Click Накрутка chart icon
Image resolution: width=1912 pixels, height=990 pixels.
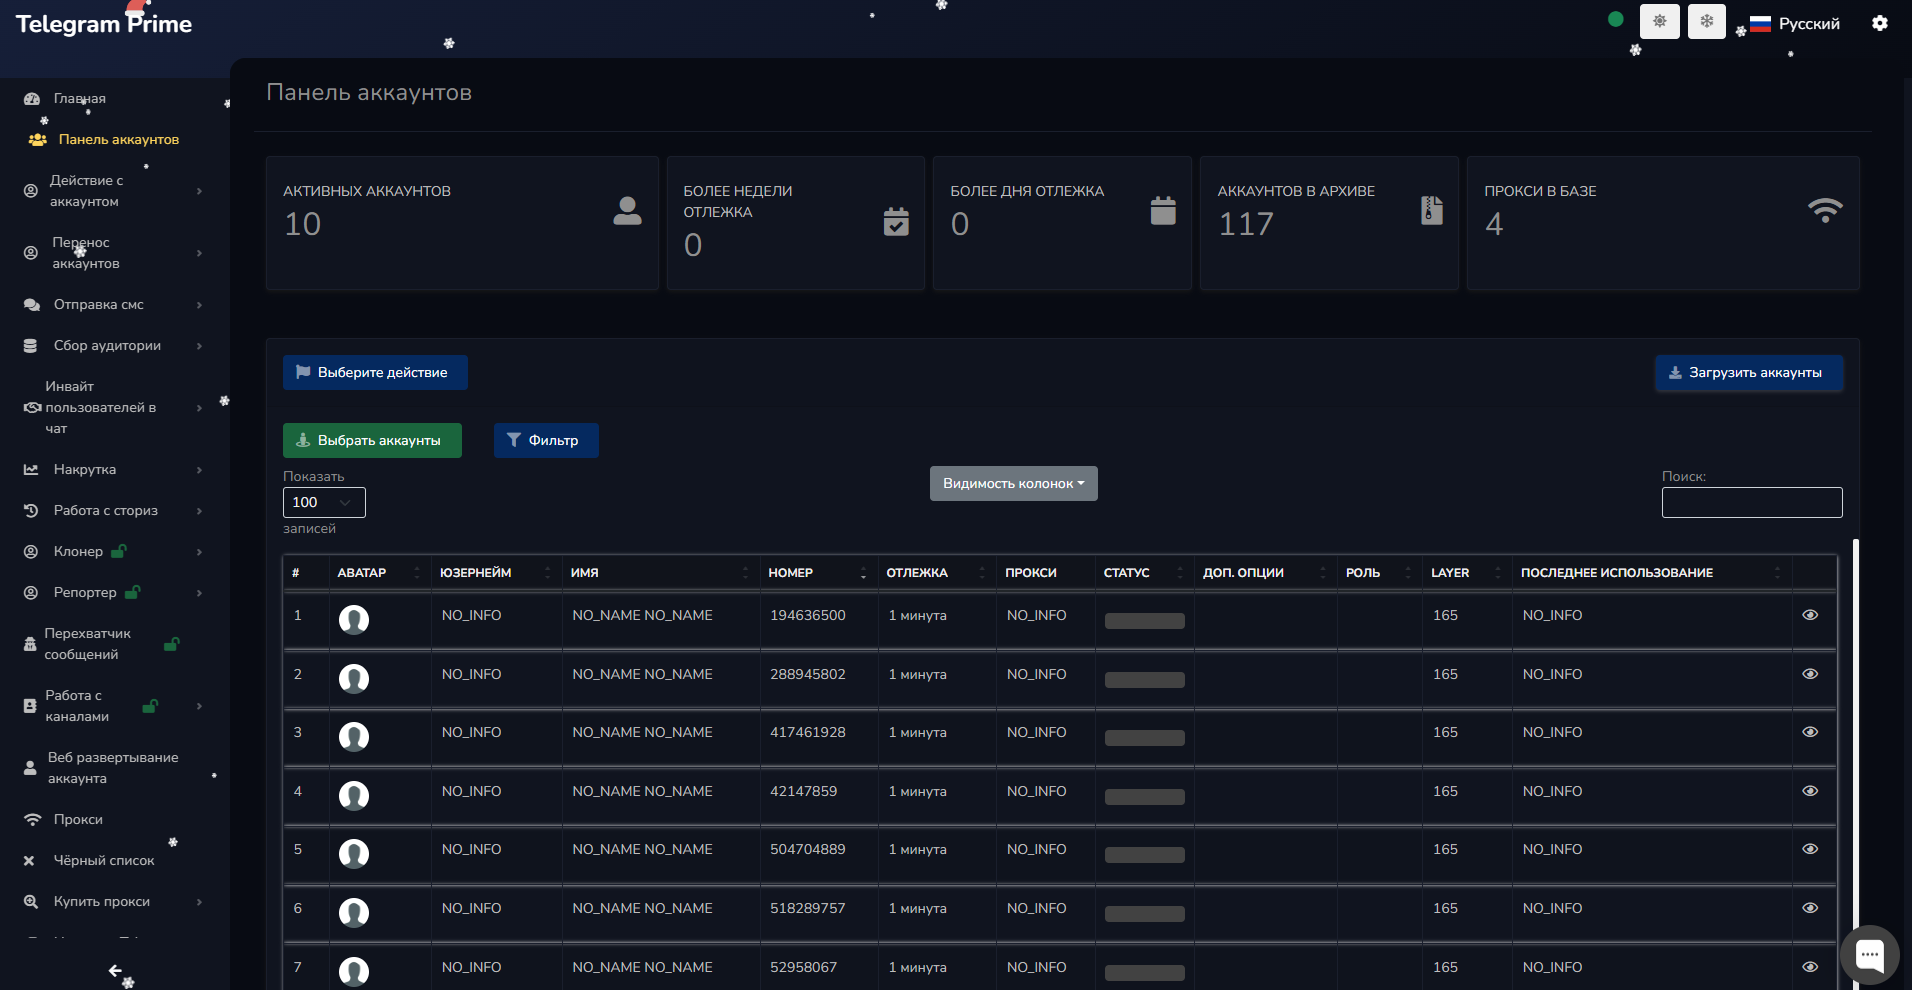pos(31,469)
